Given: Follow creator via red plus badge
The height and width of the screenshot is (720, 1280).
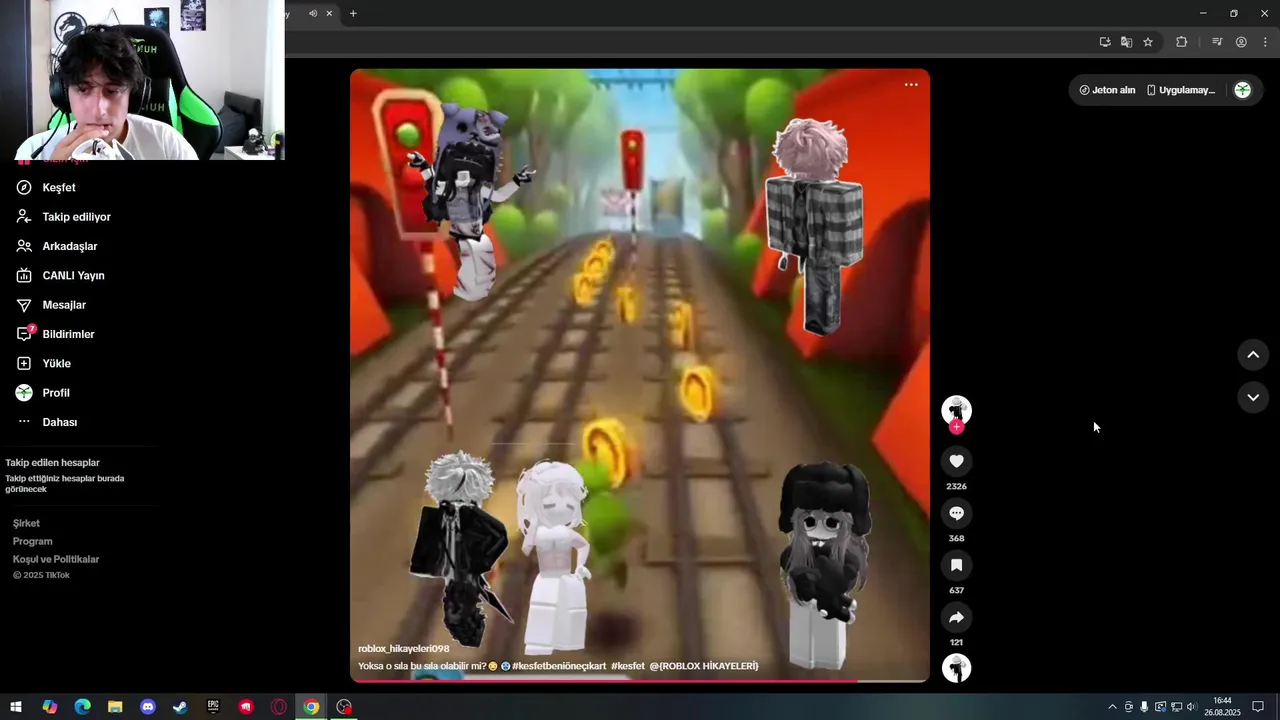Looking at the screenshot, I should click(956, 427).
